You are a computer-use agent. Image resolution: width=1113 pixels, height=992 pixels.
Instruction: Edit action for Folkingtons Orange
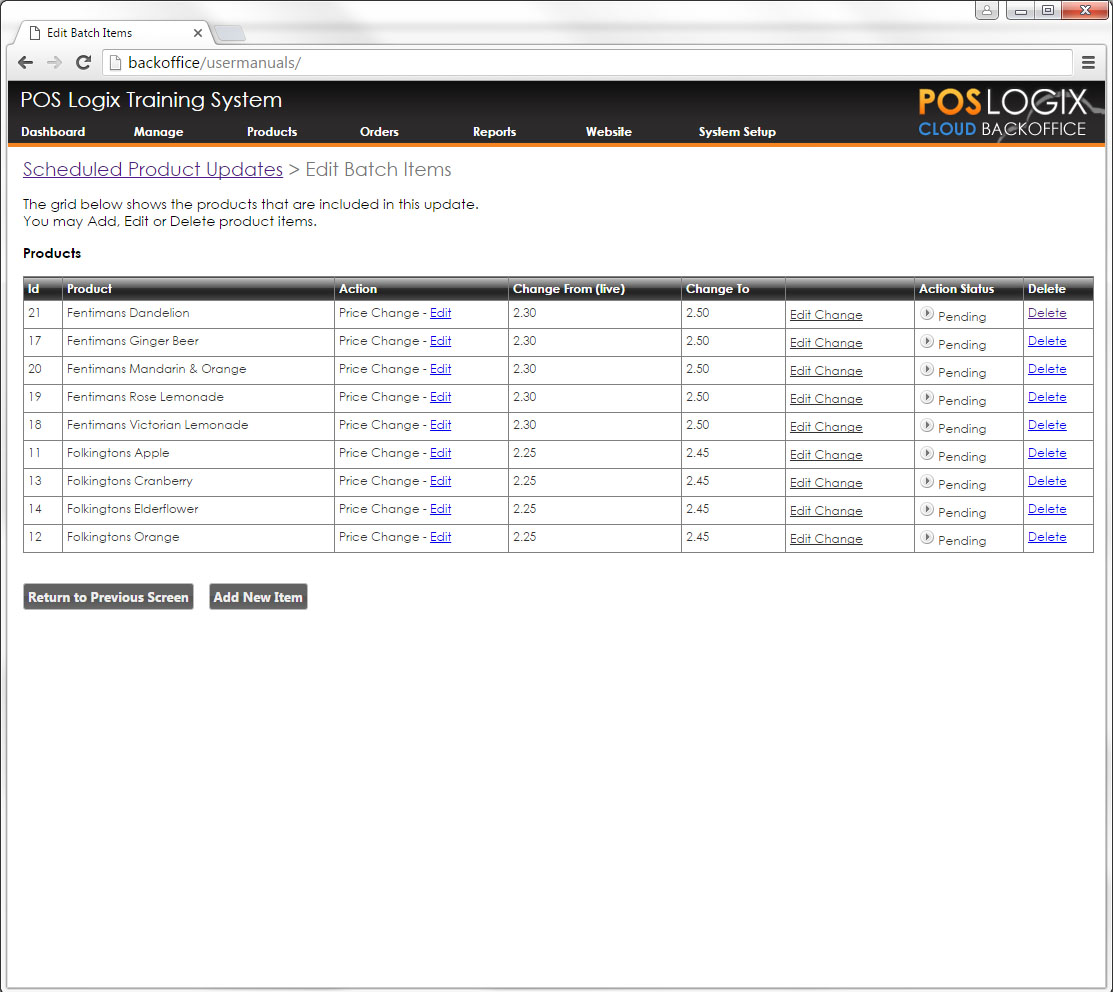(x=440, y=537)
